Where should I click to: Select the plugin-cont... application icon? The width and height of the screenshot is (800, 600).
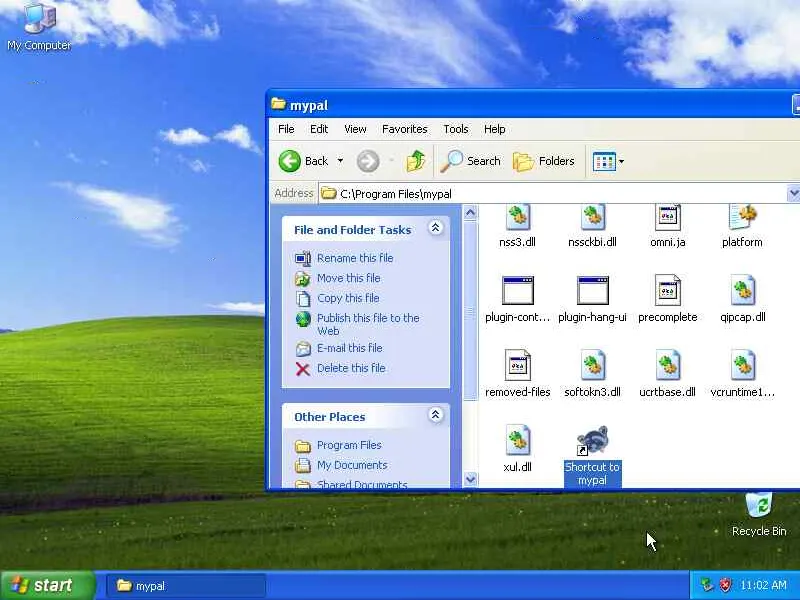[517, 290]
